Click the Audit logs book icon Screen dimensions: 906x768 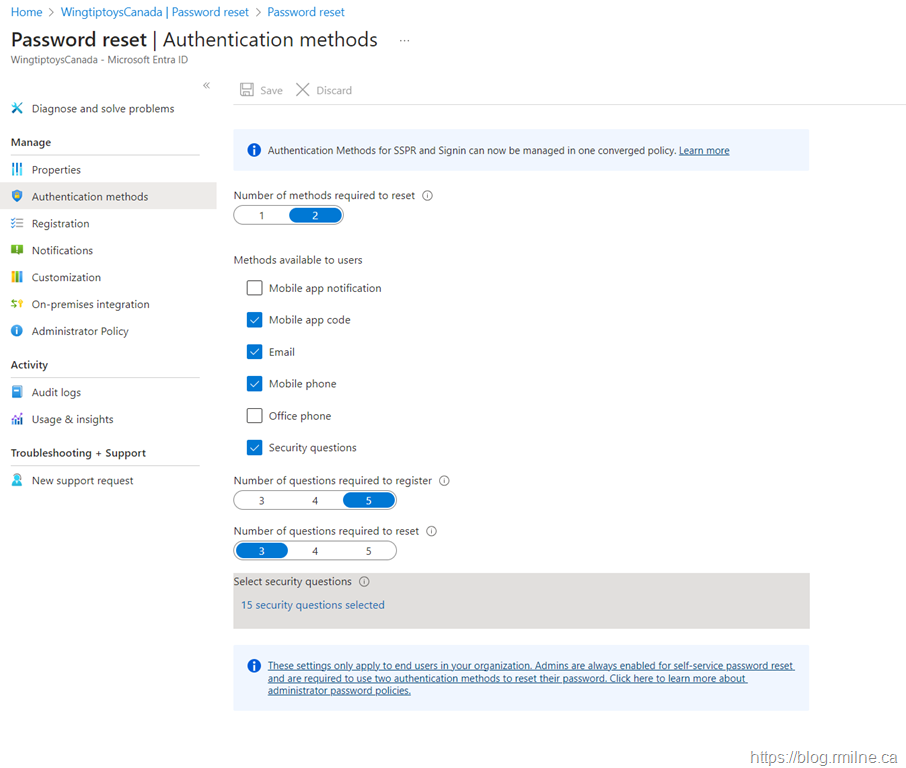17,393
